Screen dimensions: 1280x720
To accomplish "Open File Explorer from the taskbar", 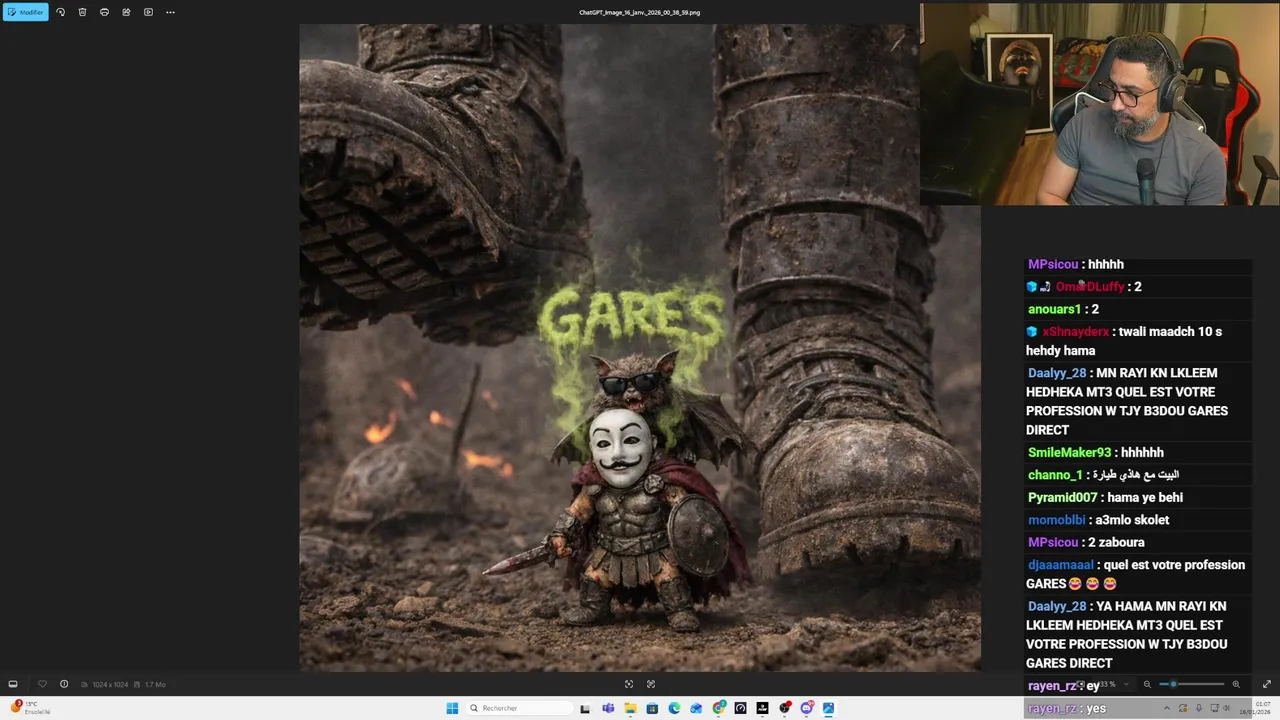I will pos(630,708).
